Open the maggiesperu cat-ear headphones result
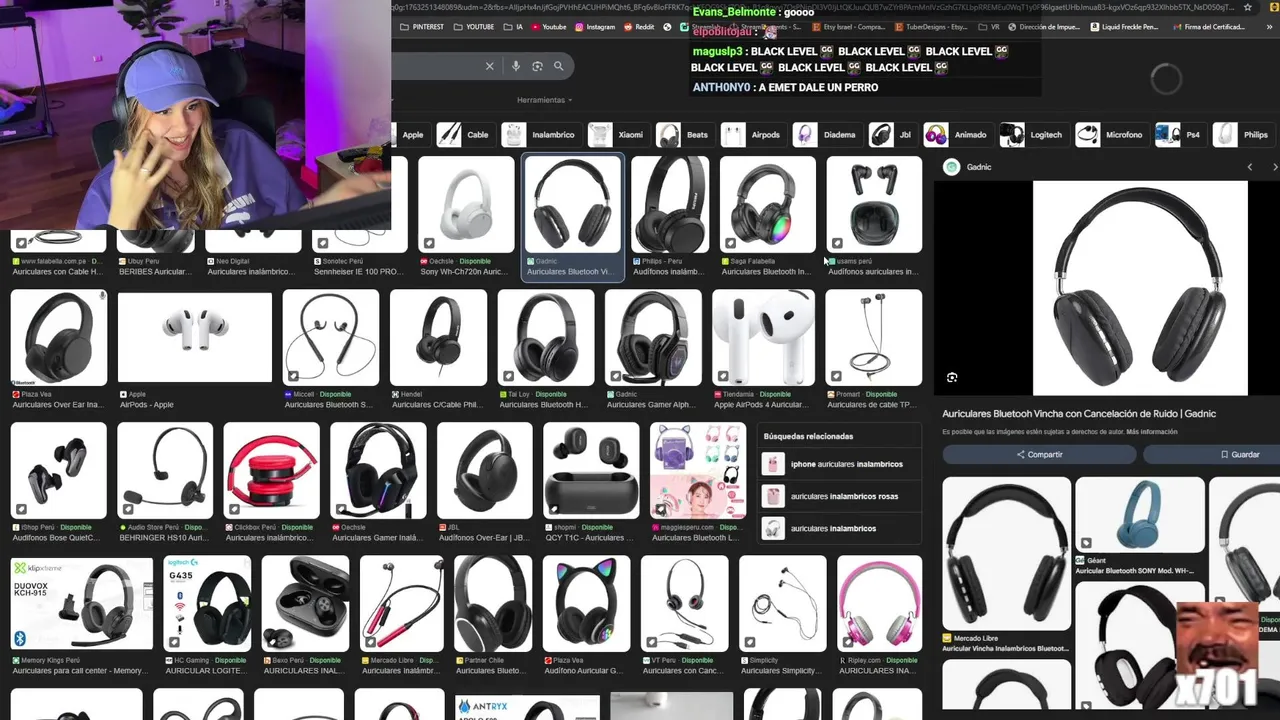Viewport: 1280px width, 720px height. pyautogui.click(x=698, y=470)
